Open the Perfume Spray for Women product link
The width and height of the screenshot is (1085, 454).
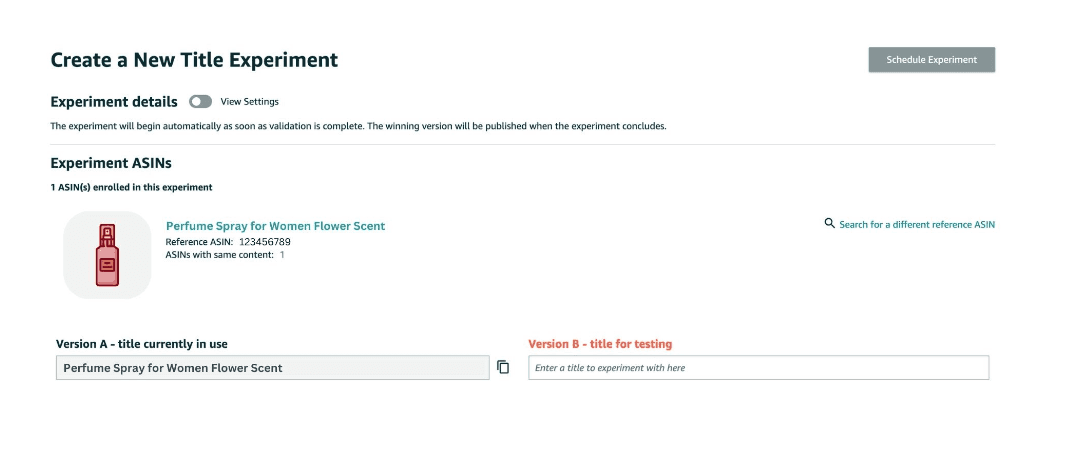pyautogui.click(x=275, y=226)
